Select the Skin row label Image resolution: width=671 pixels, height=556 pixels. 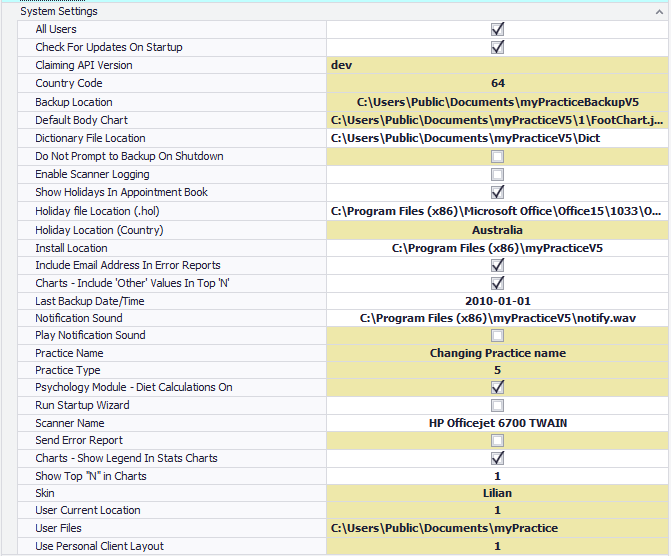[45, 493]
